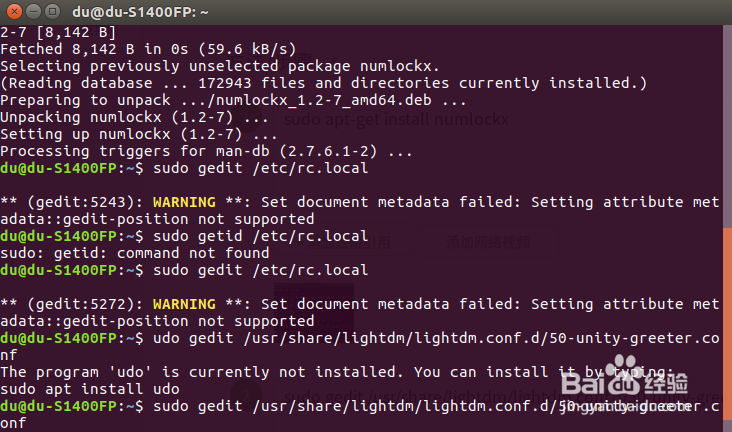Close the terminal window
The image size is (732, 432).
pyautogui.click(x=13, y=14)
